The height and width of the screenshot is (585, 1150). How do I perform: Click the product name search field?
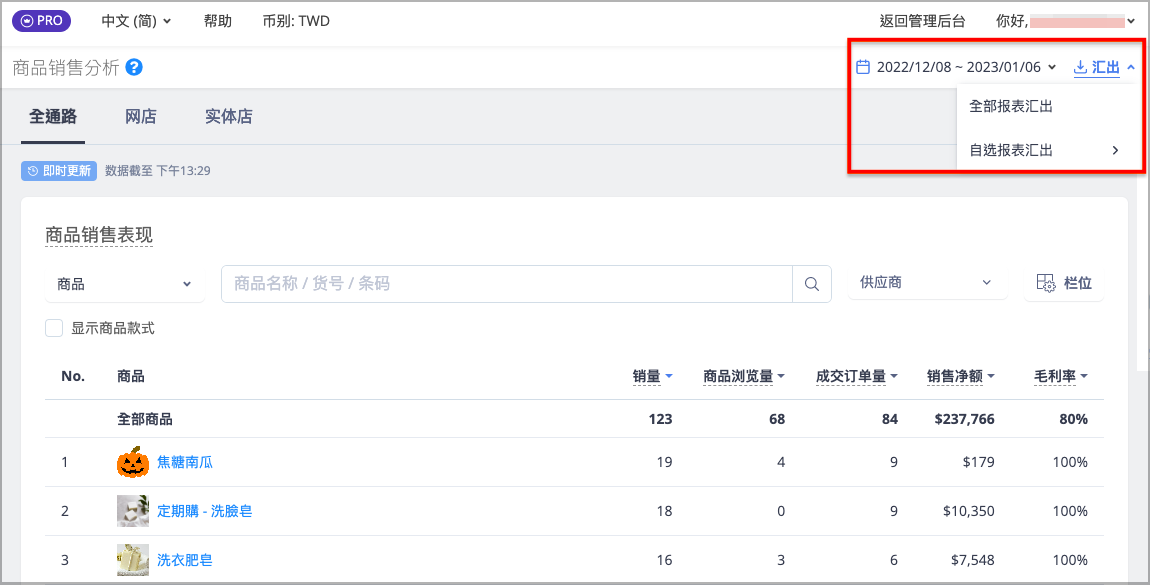pos(507,284)
